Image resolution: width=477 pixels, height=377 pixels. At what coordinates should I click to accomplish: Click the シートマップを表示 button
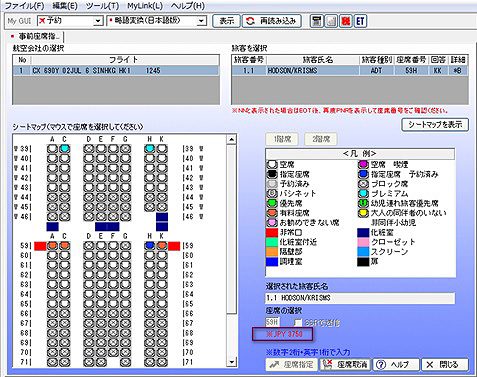(x=435, y=125)
